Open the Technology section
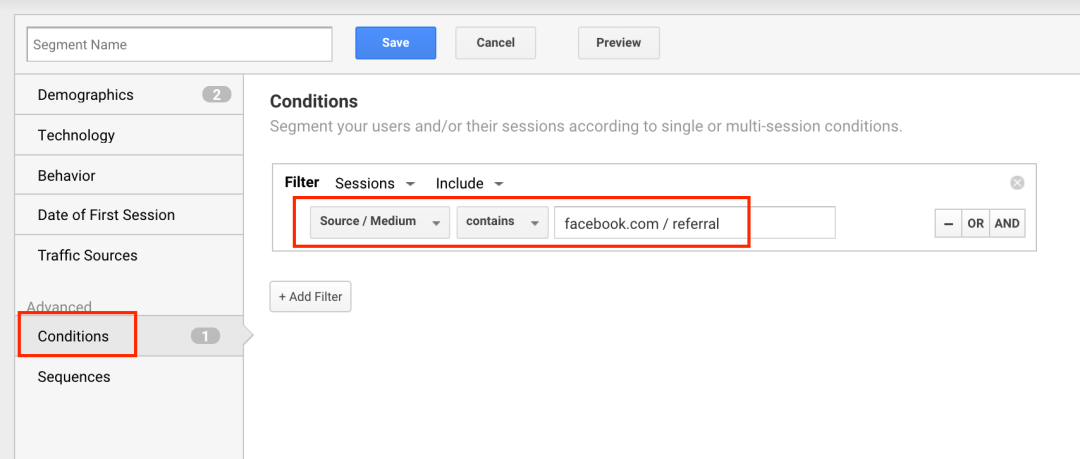1080x459 pixels. [129, 135]
